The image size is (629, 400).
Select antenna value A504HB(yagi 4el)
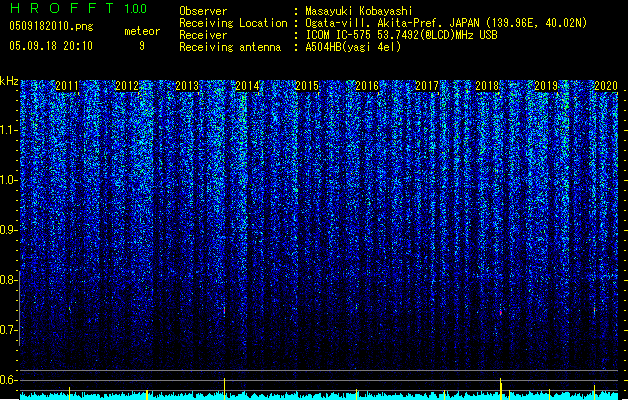[x=353, y=47]
